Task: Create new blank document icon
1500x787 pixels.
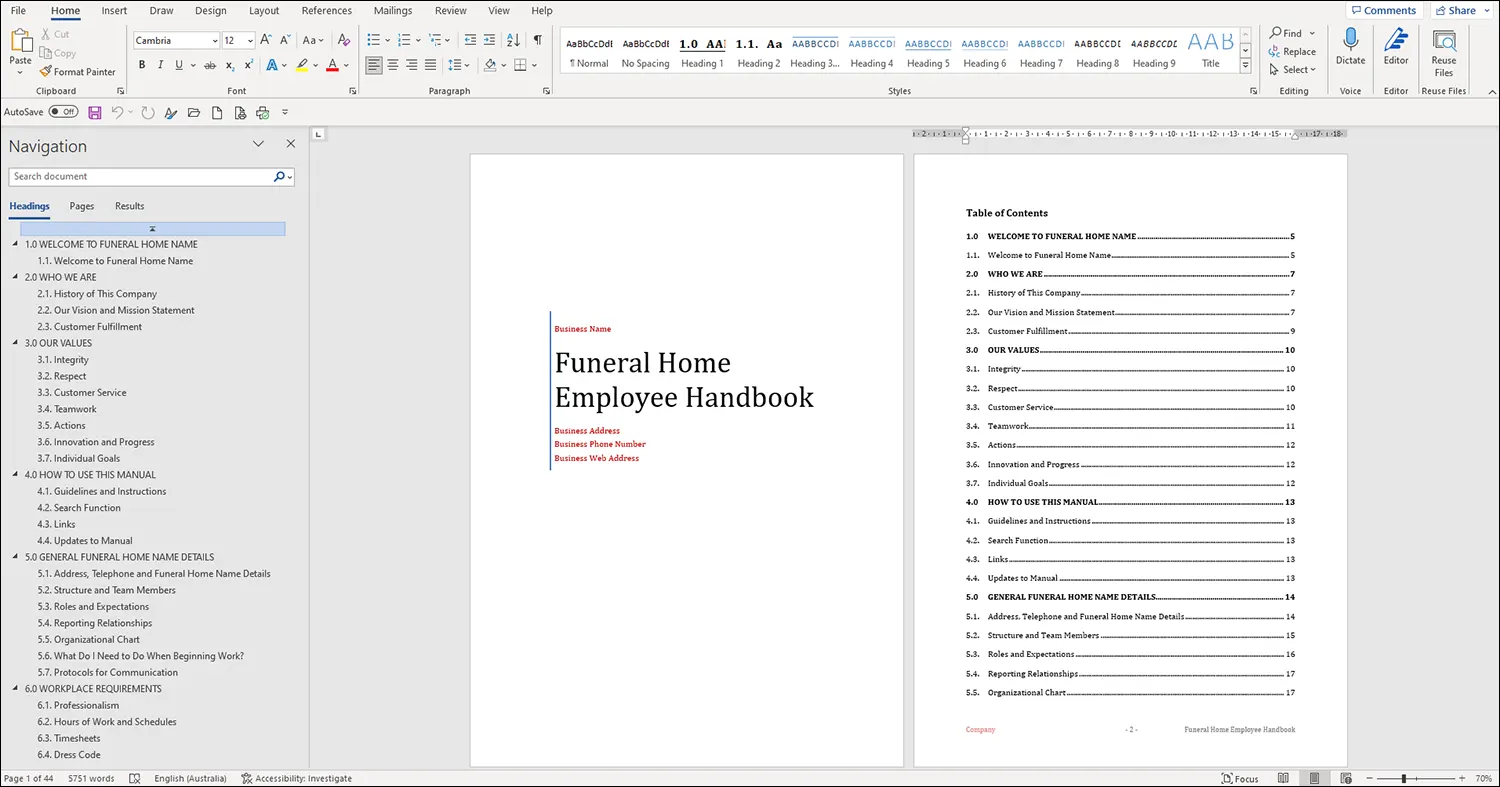Action: pyautogui.click(x=216, y=112)
